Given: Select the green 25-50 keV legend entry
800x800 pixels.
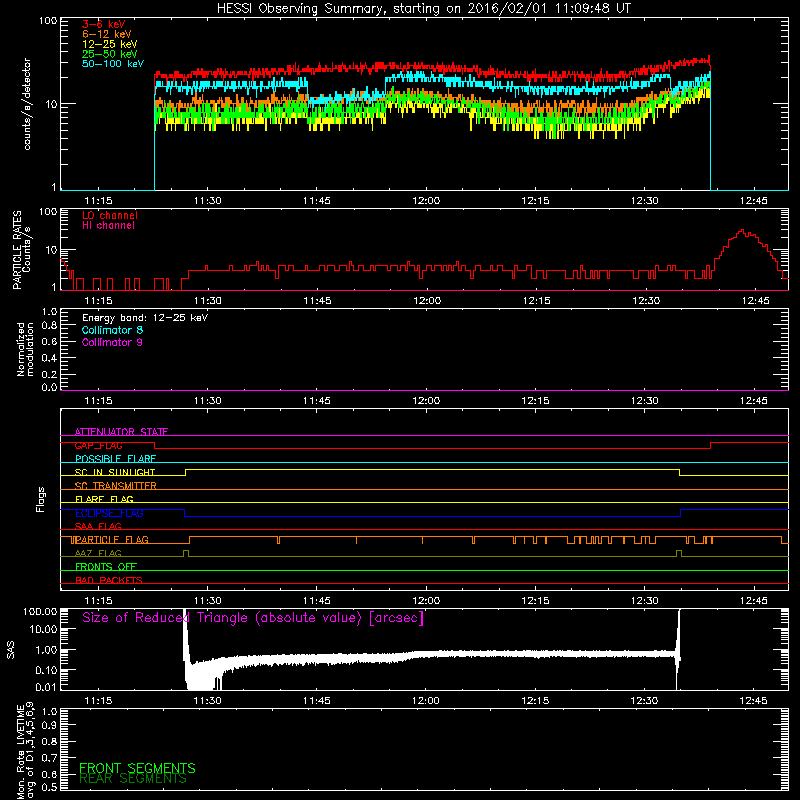Looking at the screenshot, I should point(110,54).
